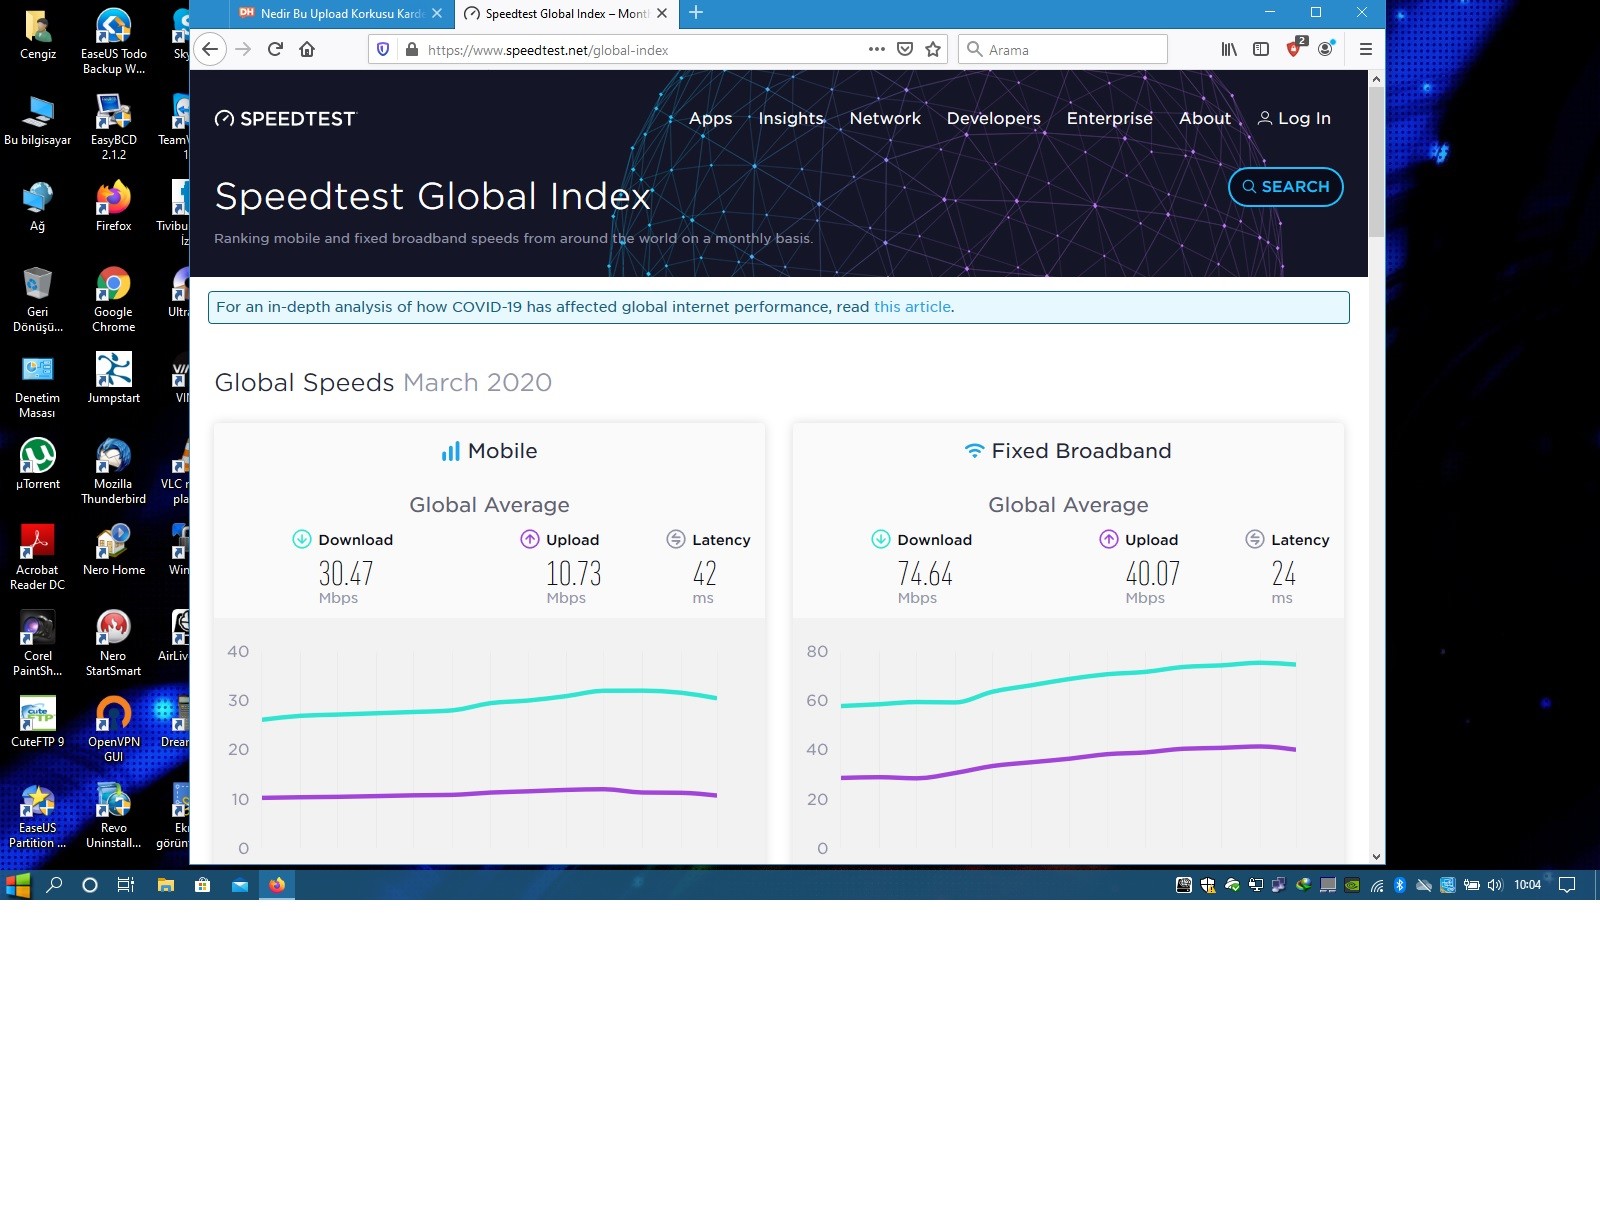Click the Mobile Latency icon
1600x1210 pixels.
[676, 539]
